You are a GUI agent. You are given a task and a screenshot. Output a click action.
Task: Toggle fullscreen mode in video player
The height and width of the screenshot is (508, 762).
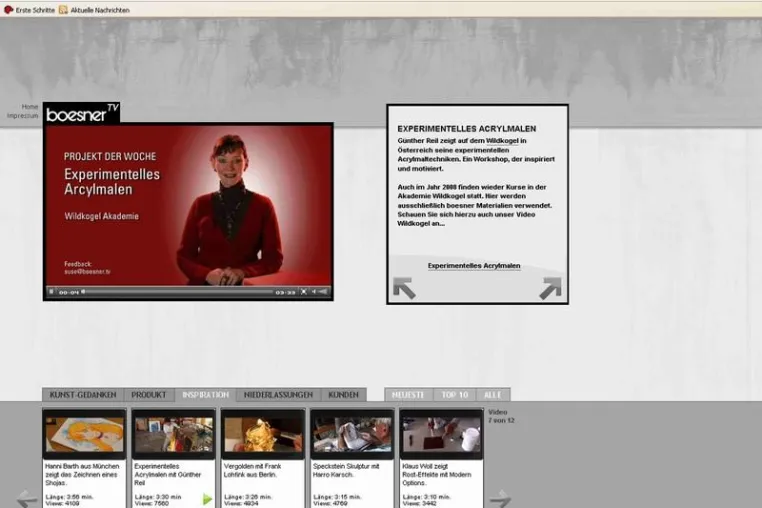coord(304,292)
